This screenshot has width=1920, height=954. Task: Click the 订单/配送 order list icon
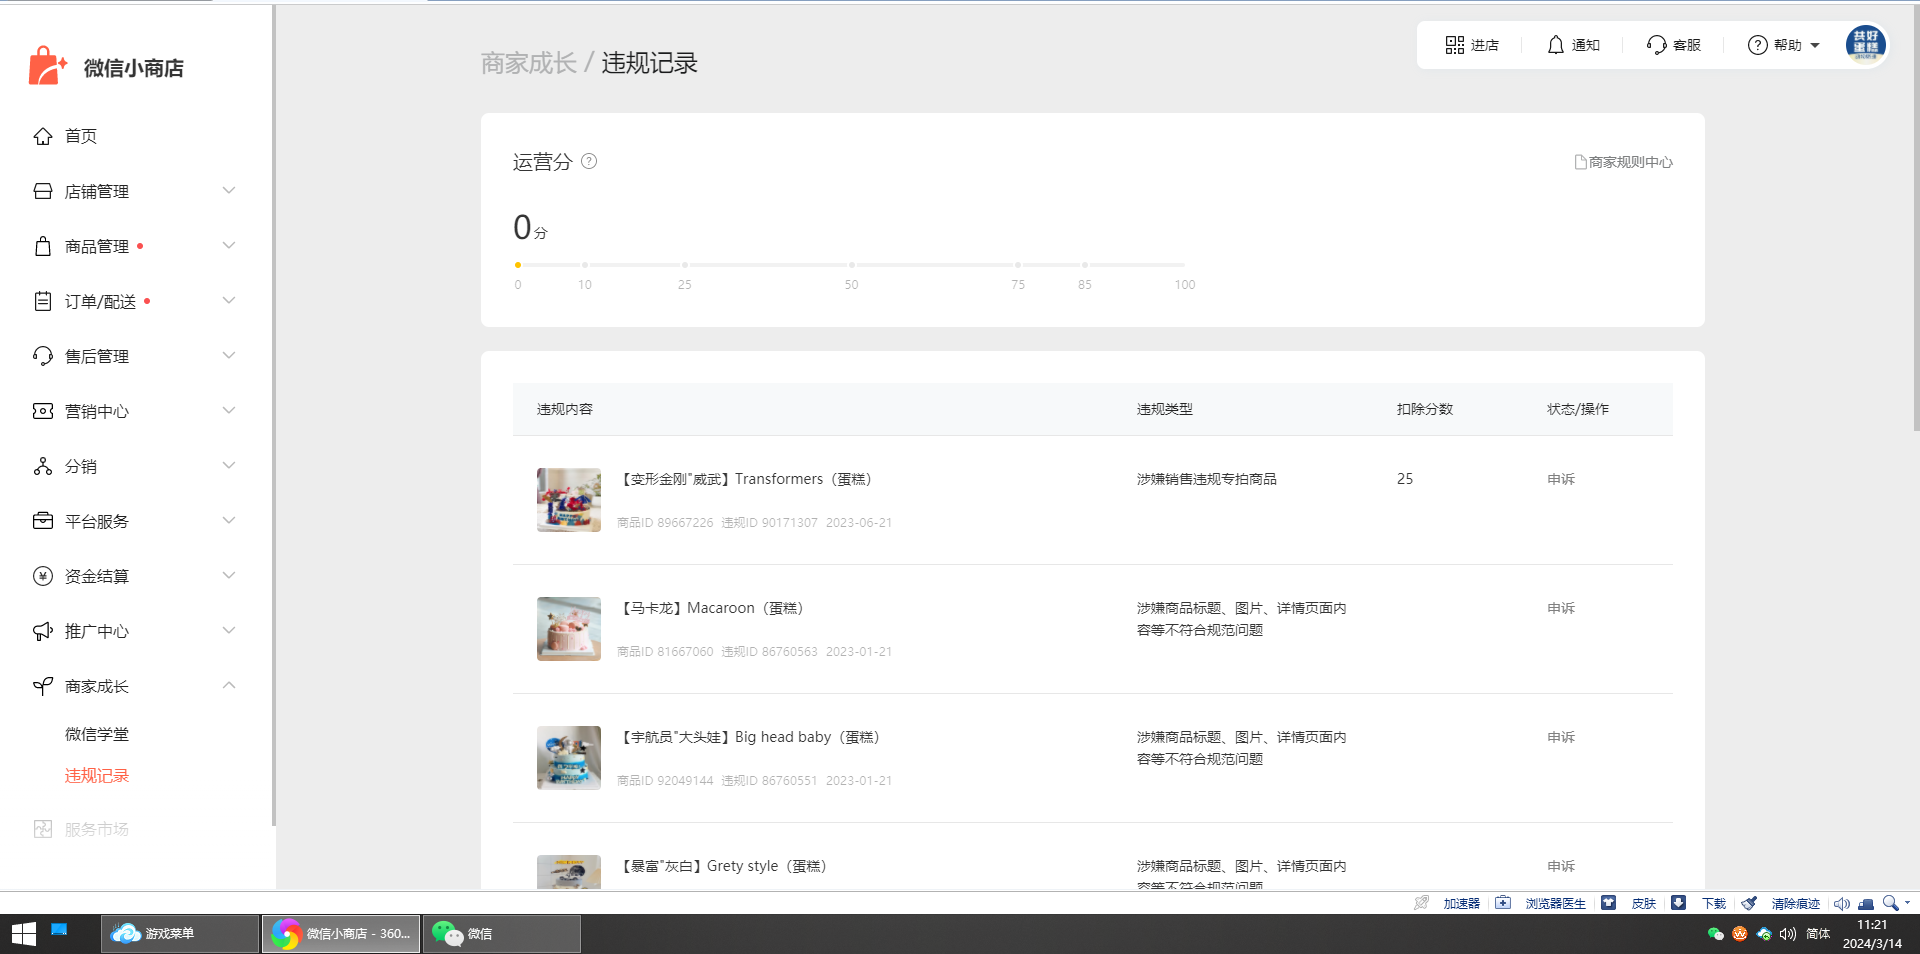43,301
